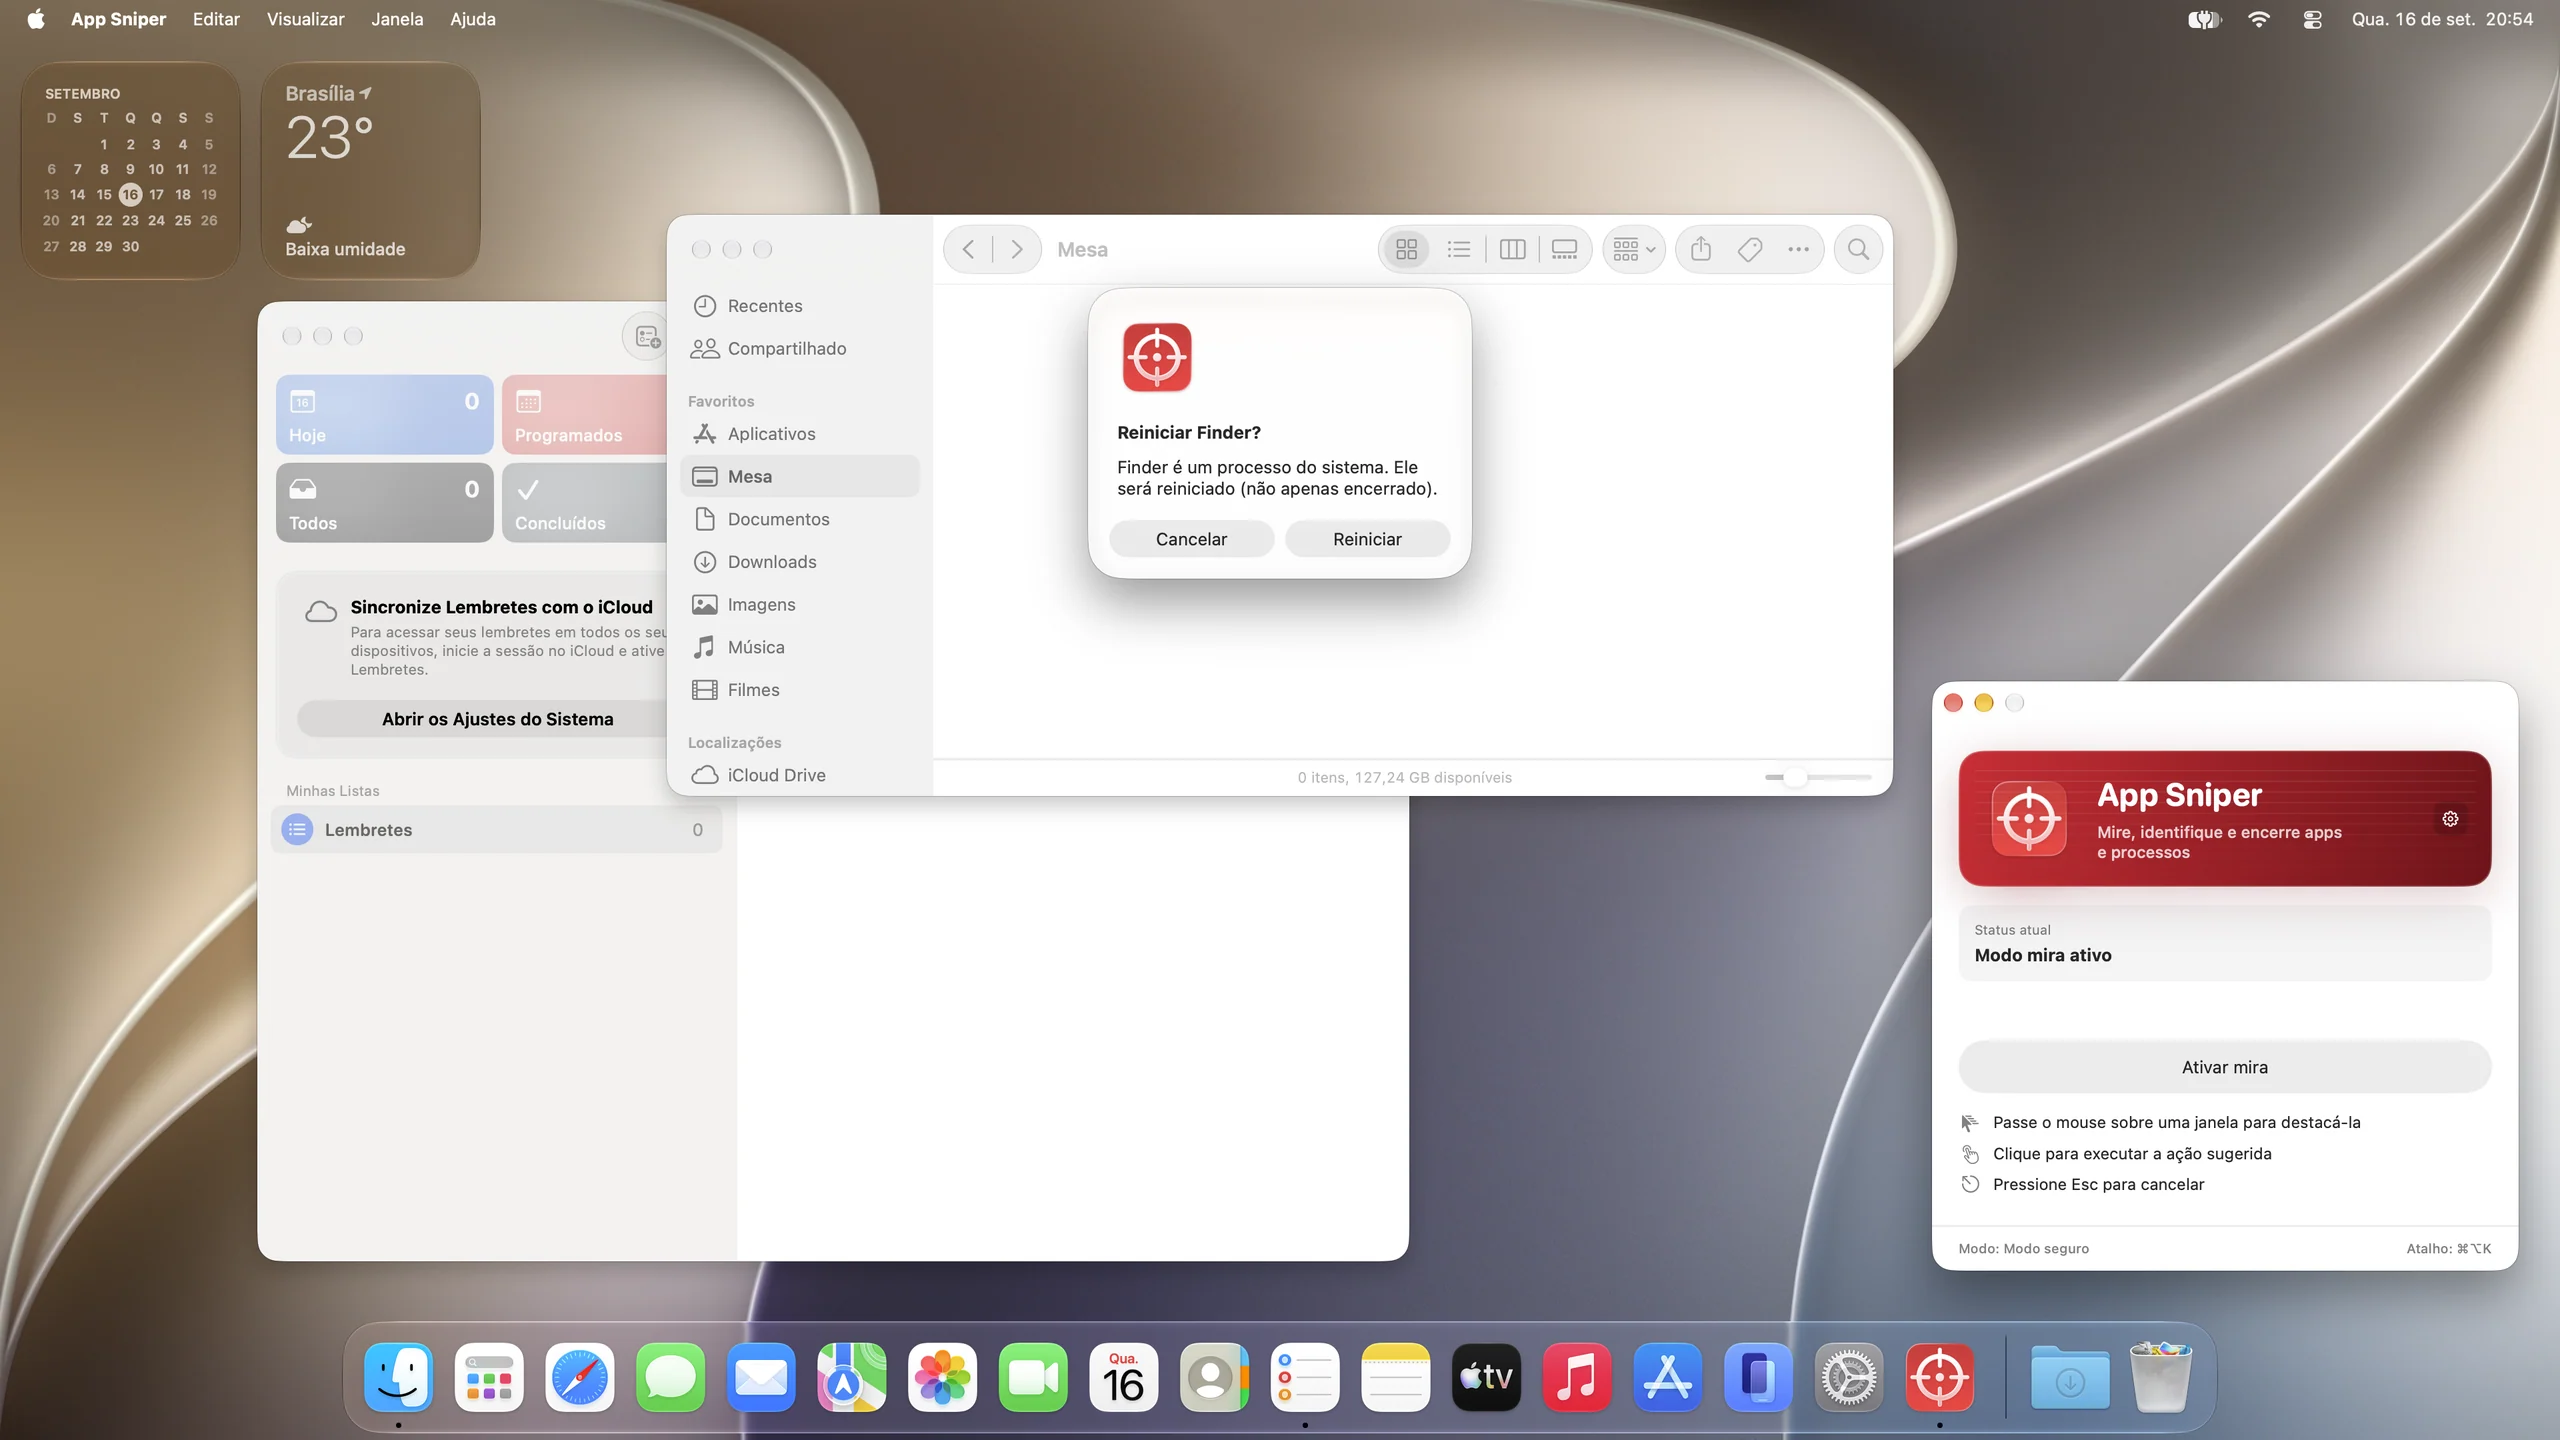This screenshot has height=1440, width=2560.
Task: Open the Visualizar menu
Action: (305, 19)
